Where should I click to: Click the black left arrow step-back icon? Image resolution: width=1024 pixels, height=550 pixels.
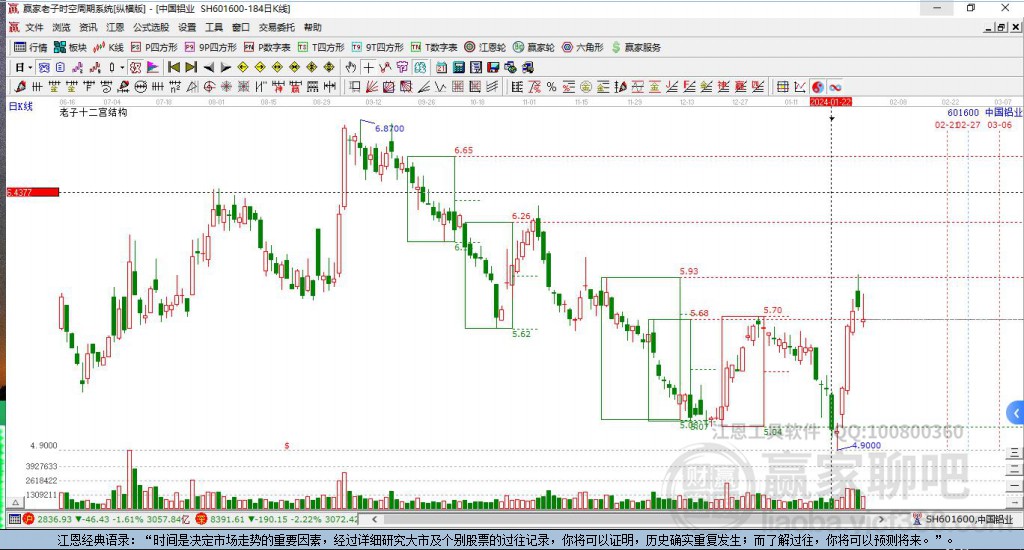click(x=208, y=67)
